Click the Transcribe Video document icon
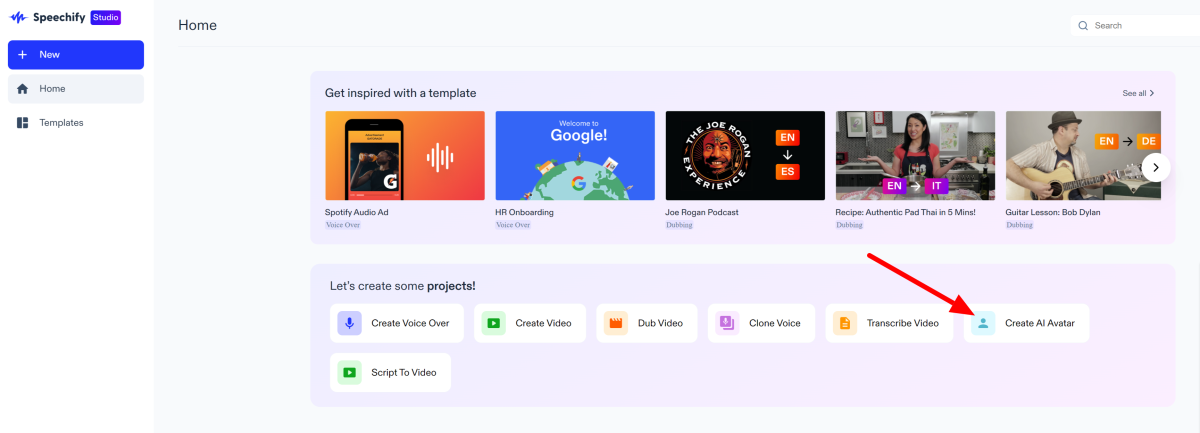Viewport: 1200px width, 433px height. [x=845, y=323]
